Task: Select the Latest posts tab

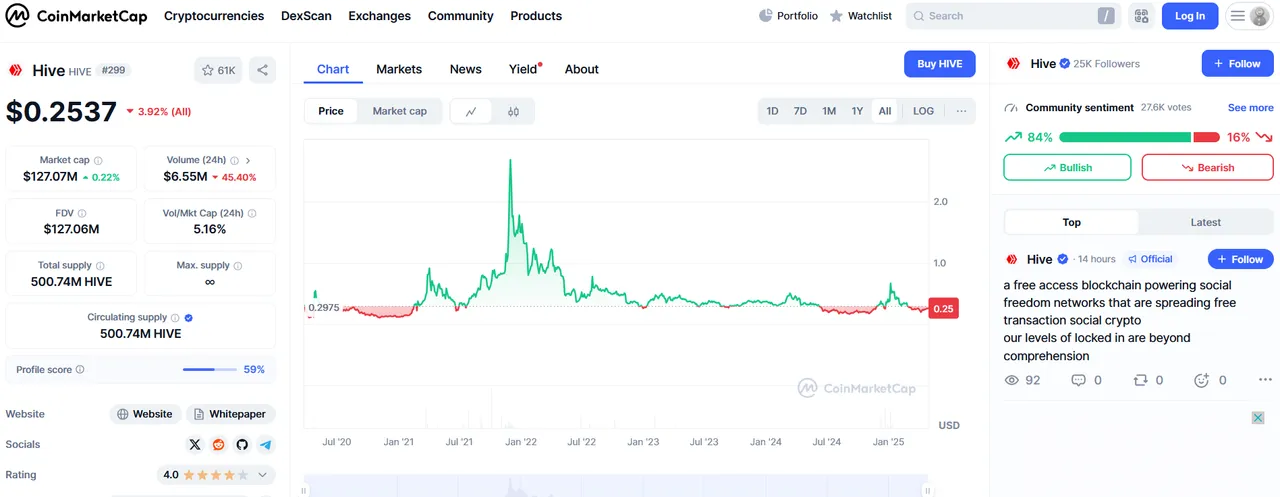Action: [x=1205, y=222]
